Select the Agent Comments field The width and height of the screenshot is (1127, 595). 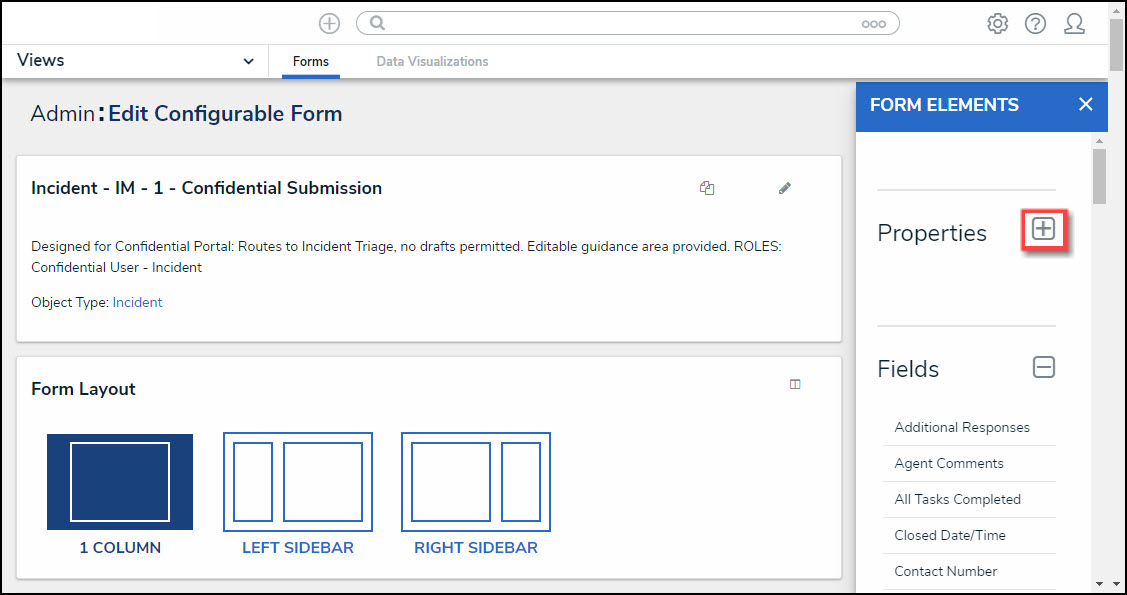(x=949, y=463)
